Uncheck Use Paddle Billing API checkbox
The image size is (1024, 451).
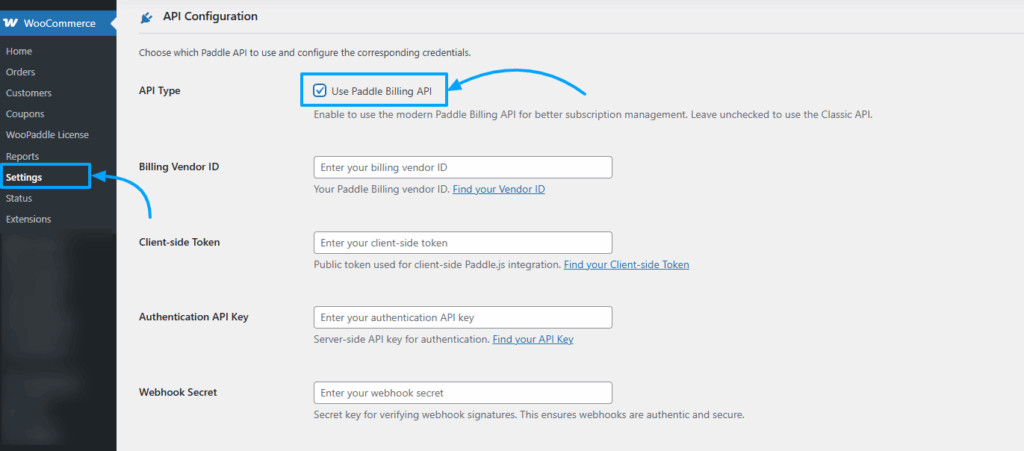coord(320,91)
